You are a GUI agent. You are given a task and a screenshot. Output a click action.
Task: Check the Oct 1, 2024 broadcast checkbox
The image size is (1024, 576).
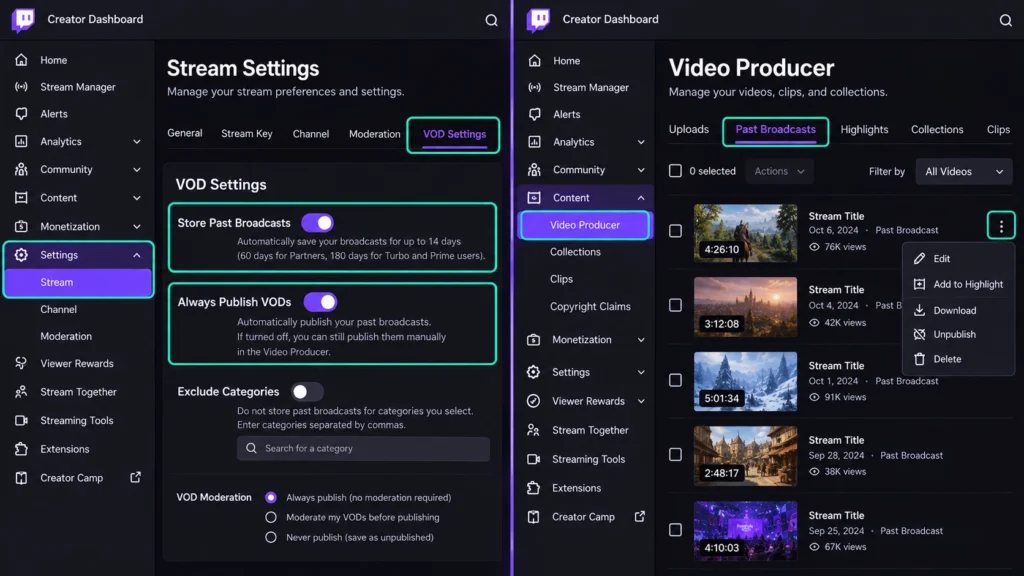pos(675,380)
